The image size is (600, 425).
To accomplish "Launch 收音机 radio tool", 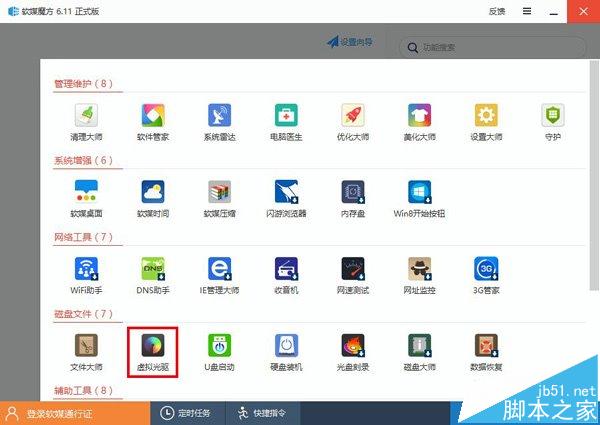I will coord(286,276).
